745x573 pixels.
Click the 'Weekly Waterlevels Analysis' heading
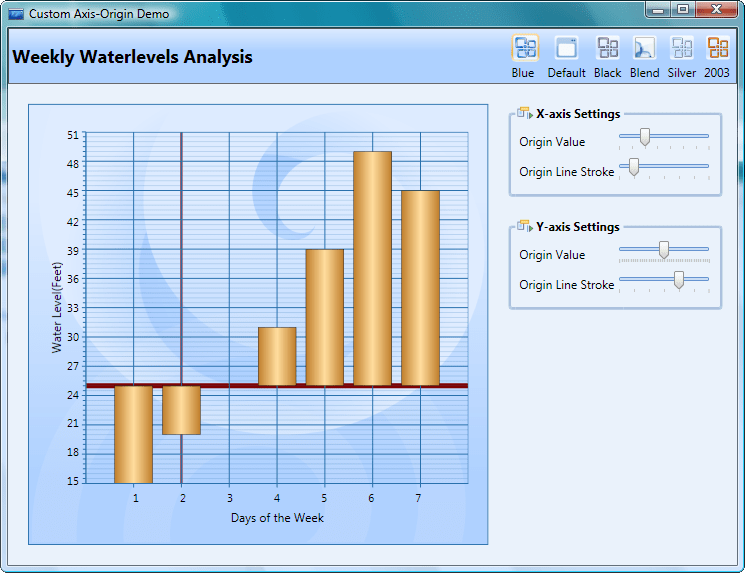click(133, 57)
